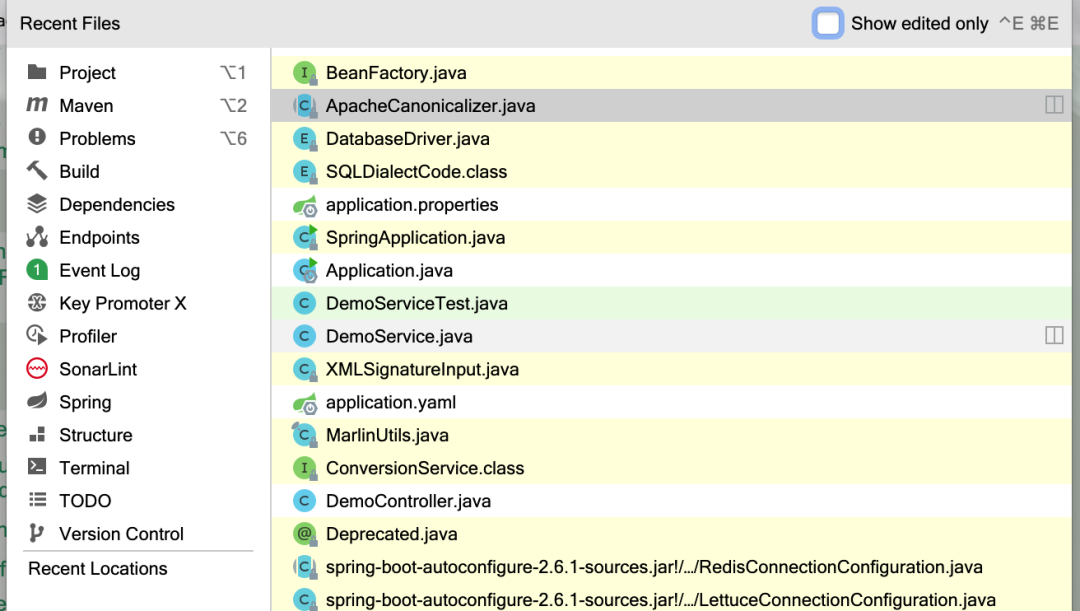Image resolution: width=1080 pixels, height=611 pixels.
Task: Open RedisConnectionConfiguration.java
Action: [672, 567]
